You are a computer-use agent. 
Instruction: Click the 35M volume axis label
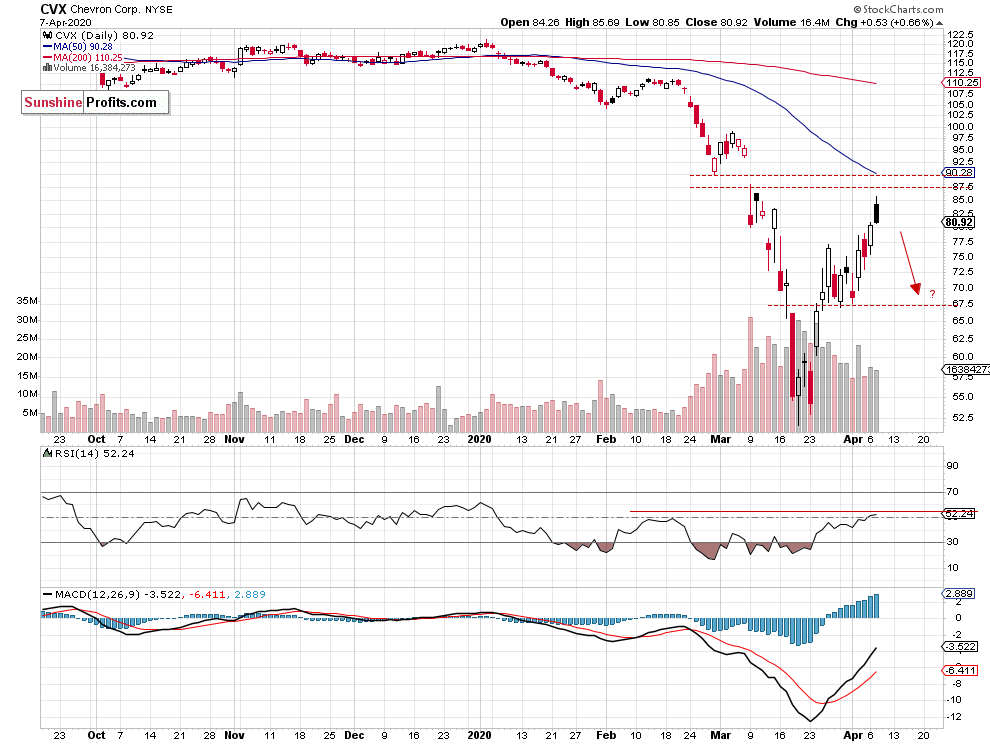(27, 301)
